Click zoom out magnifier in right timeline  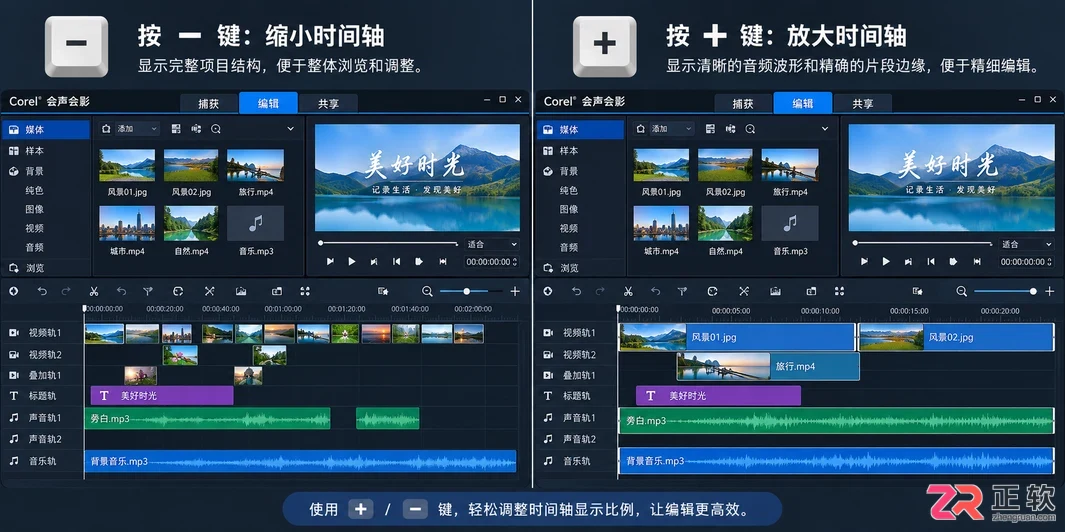coord(962,291)
